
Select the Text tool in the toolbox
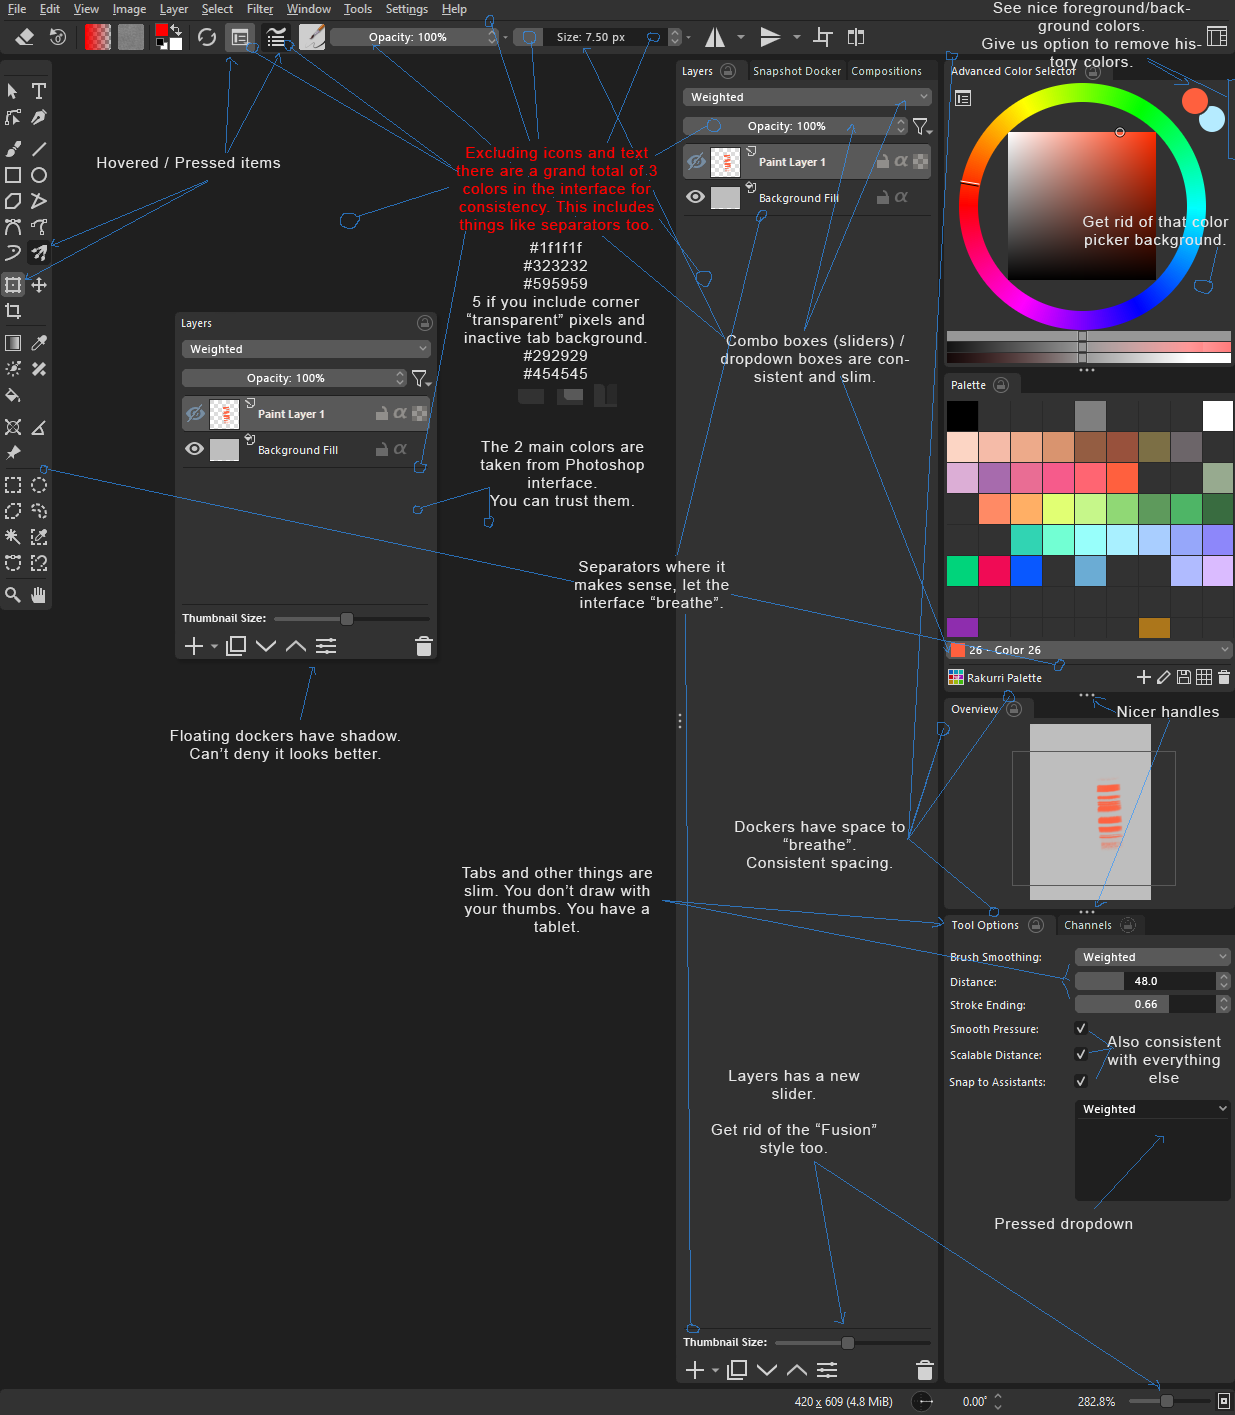[39, 91]
